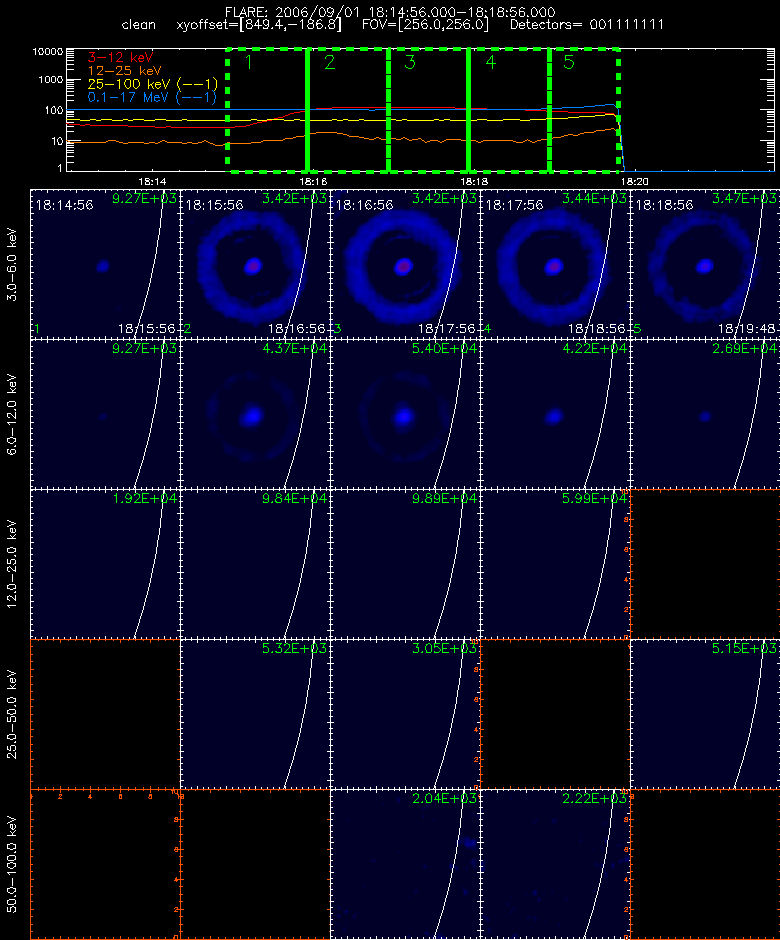The width and height of the screenshot is (780, 940).
Task: Select interval number 4 in the light curve
Action: pos(490,62)
